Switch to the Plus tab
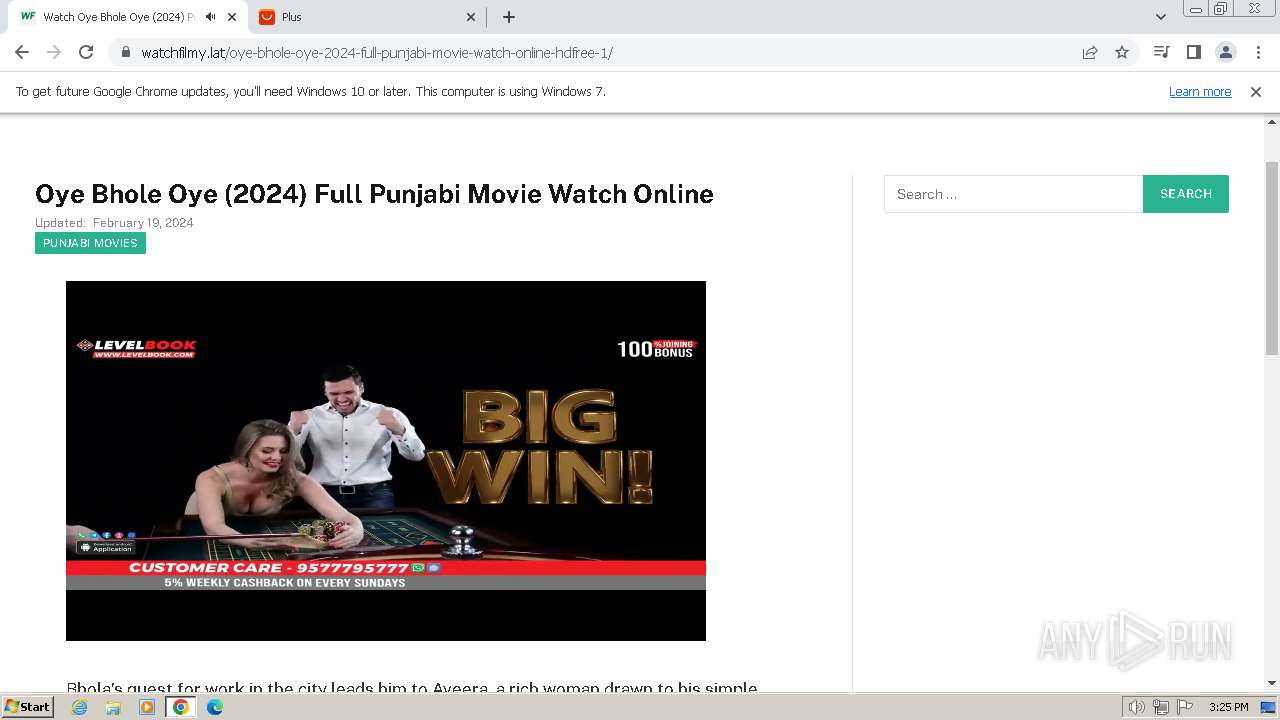Image resolution: width=1280 pixels, height=720 pixels. (x=365, y=17)
